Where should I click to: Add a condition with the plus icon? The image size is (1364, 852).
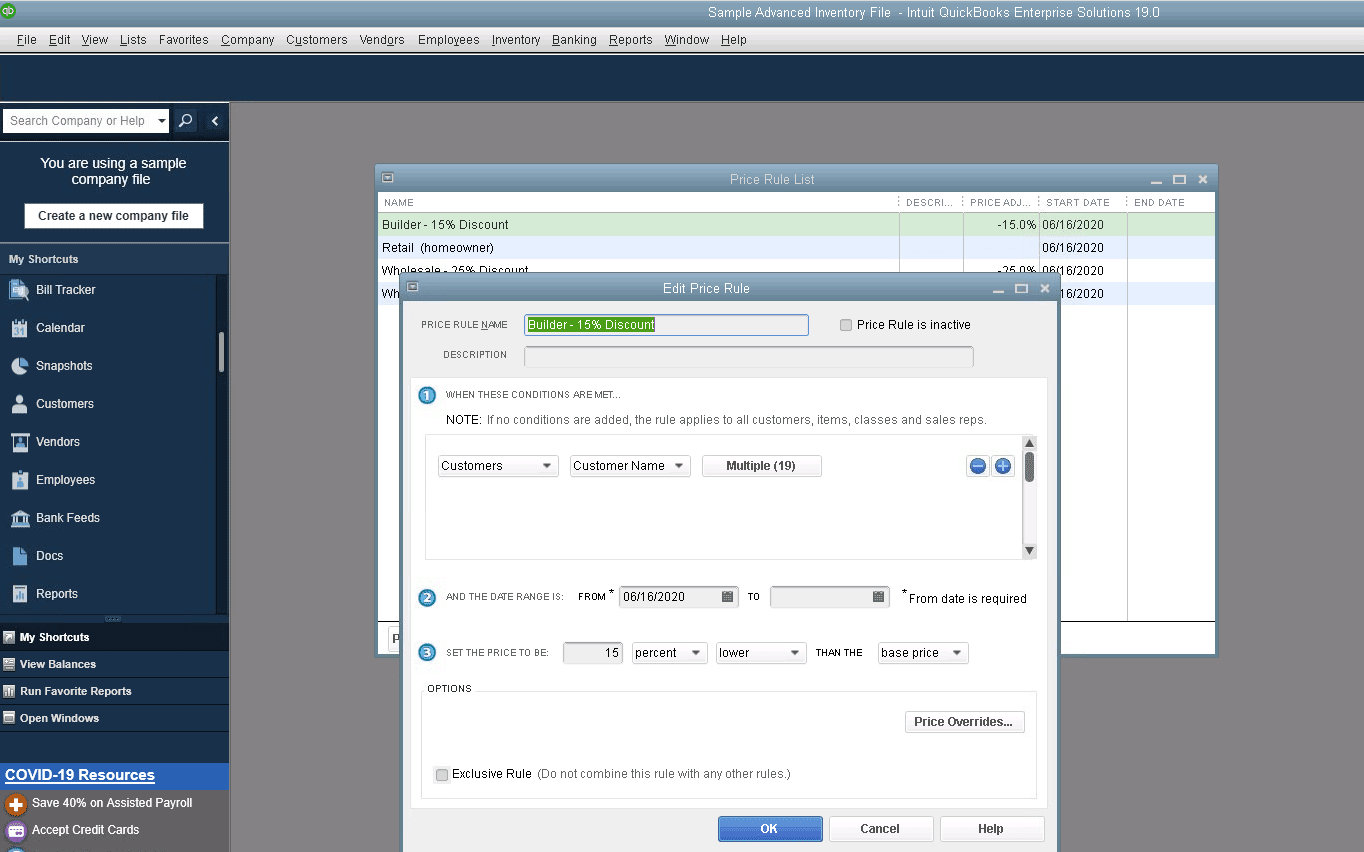click(x=1003, y=465)
